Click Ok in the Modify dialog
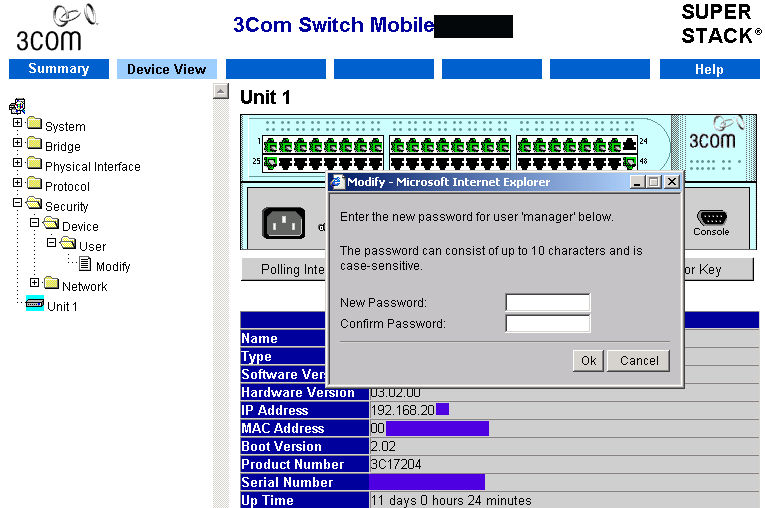The height and width of the screenshot is (508, 765). (x=588, y=361)
